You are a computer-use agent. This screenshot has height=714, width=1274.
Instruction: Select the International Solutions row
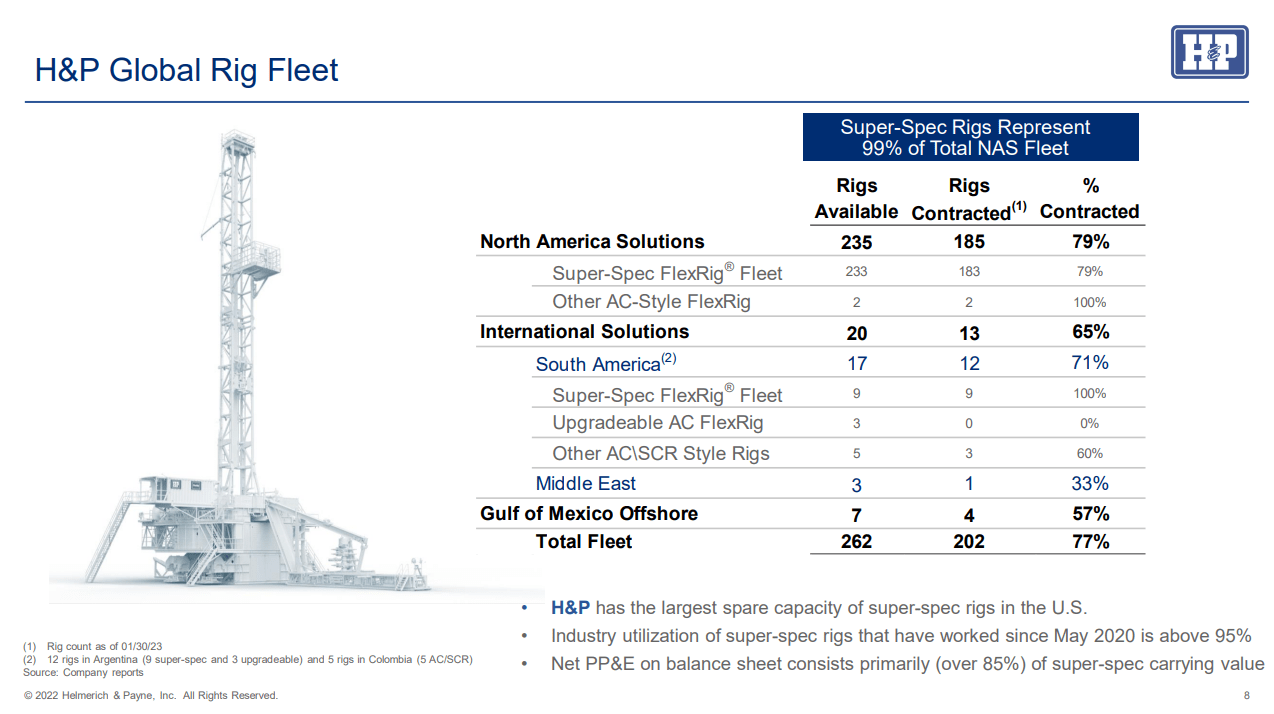tap(584, 331)
